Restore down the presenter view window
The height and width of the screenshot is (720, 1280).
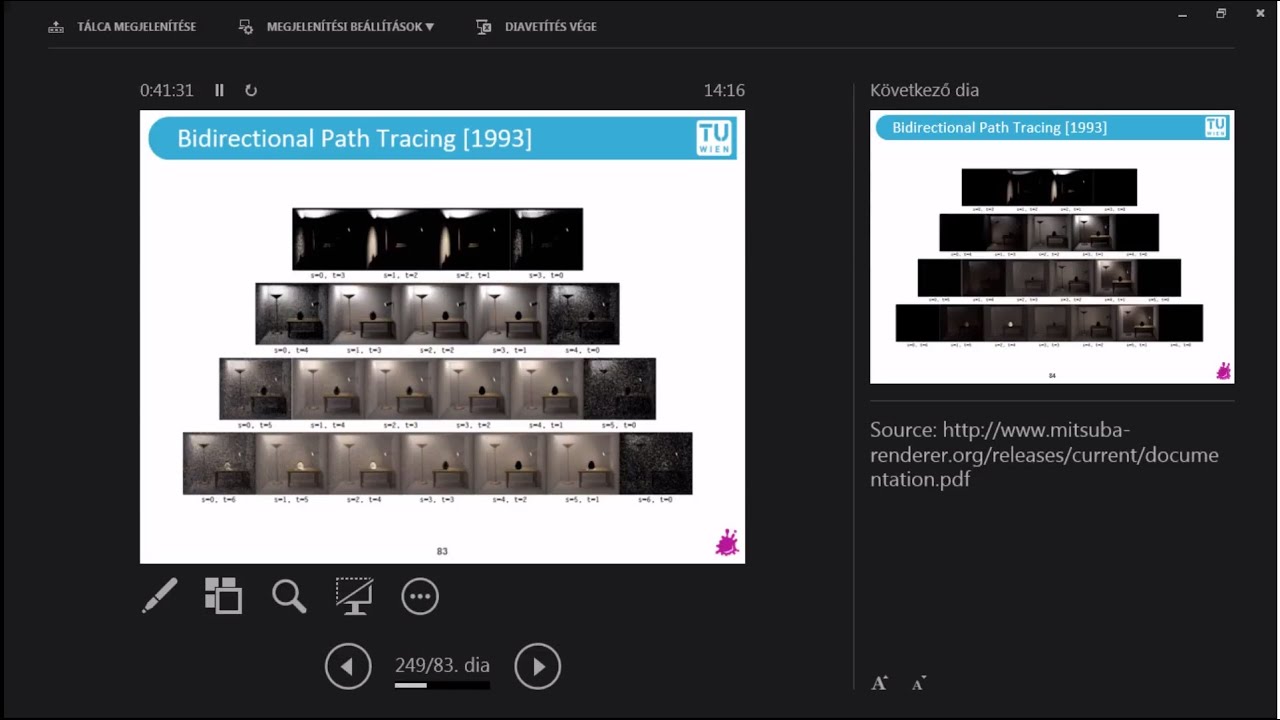pyautogui.click(x=1221, y=13)
